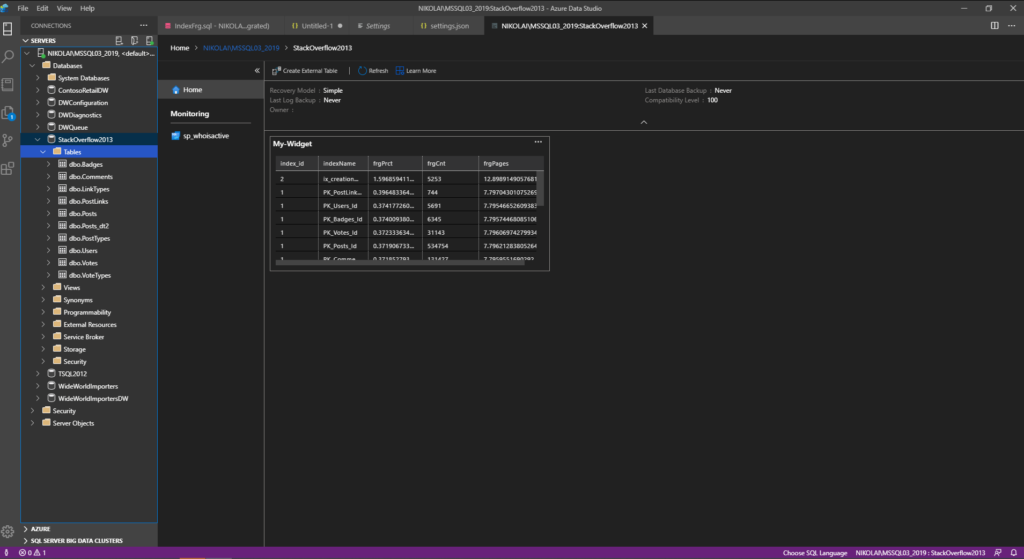Image resolution: width=1024 pixels, height=559 pixels.
Task: Sort by frgPrct column header
Action: point(394,163)
